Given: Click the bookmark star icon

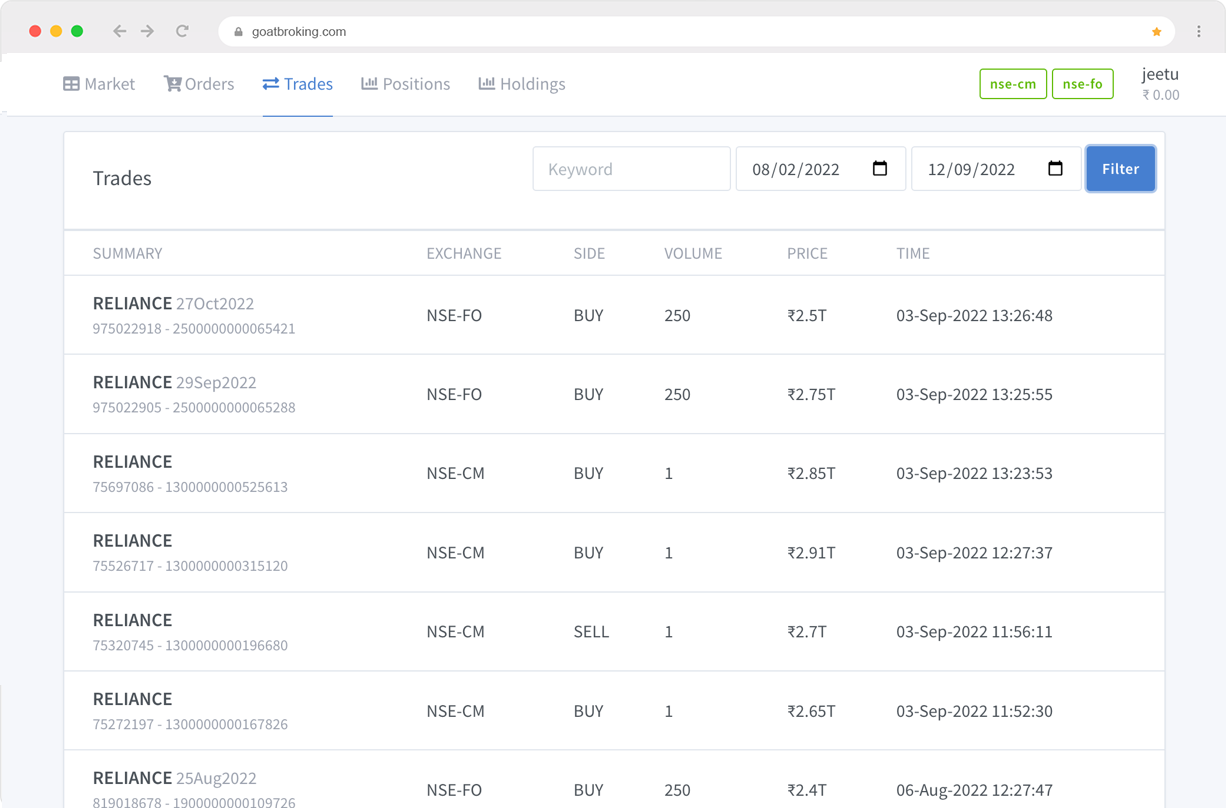Looking at the screenshot, I should [x=1156, y=32].
